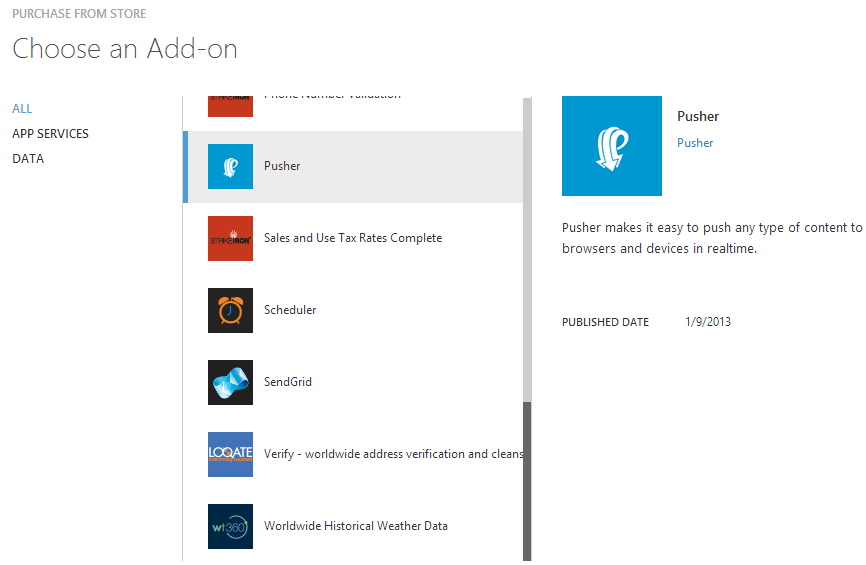
Task: Click the Loqate Verify logo icon
Action: click(x=230, y=454)
